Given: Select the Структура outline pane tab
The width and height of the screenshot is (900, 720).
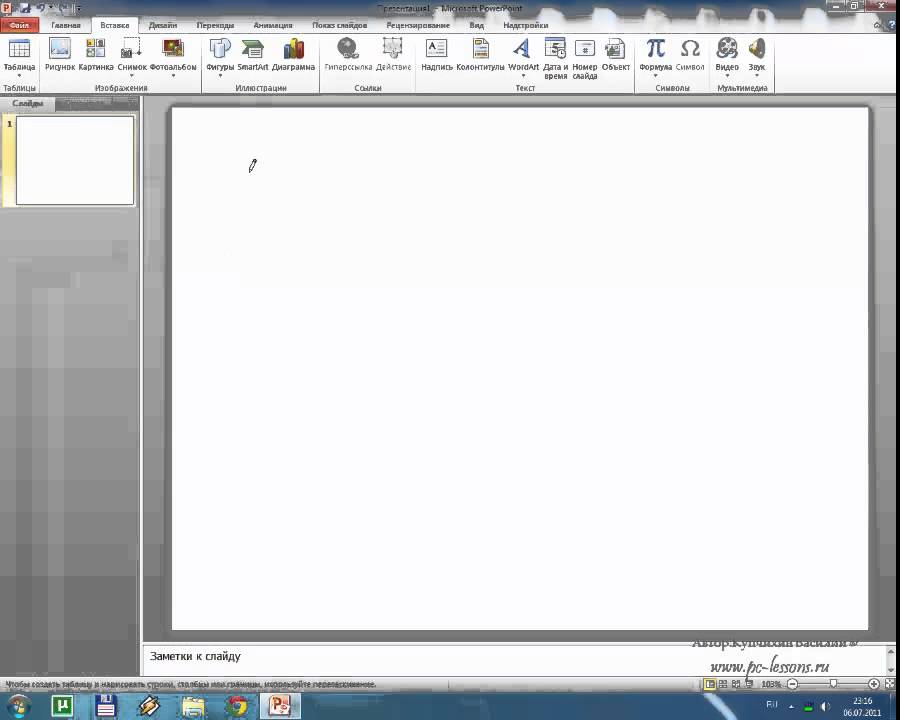Looking at the screenshot, I should (x=86, y=103).
